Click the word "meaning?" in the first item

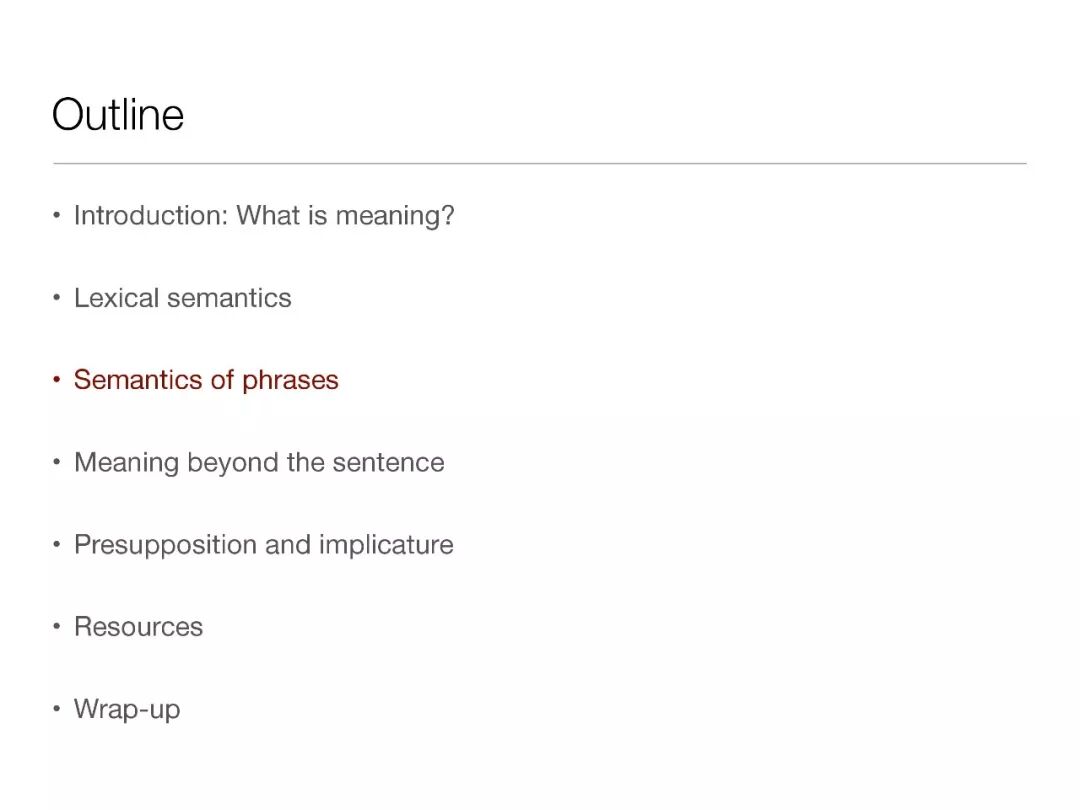click(x=395, y=216)
